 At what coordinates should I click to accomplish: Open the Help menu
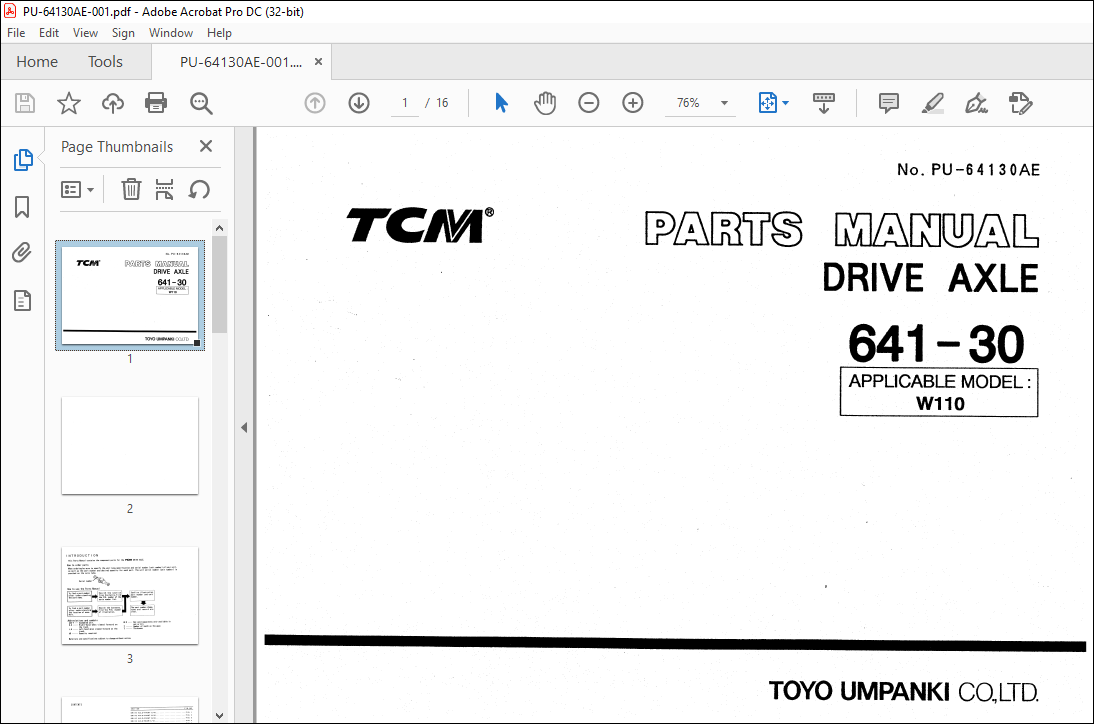click(219, 33)
